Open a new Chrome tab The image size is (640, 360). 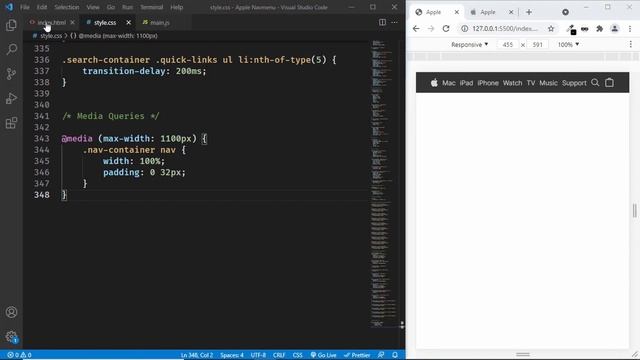(529, 12)
